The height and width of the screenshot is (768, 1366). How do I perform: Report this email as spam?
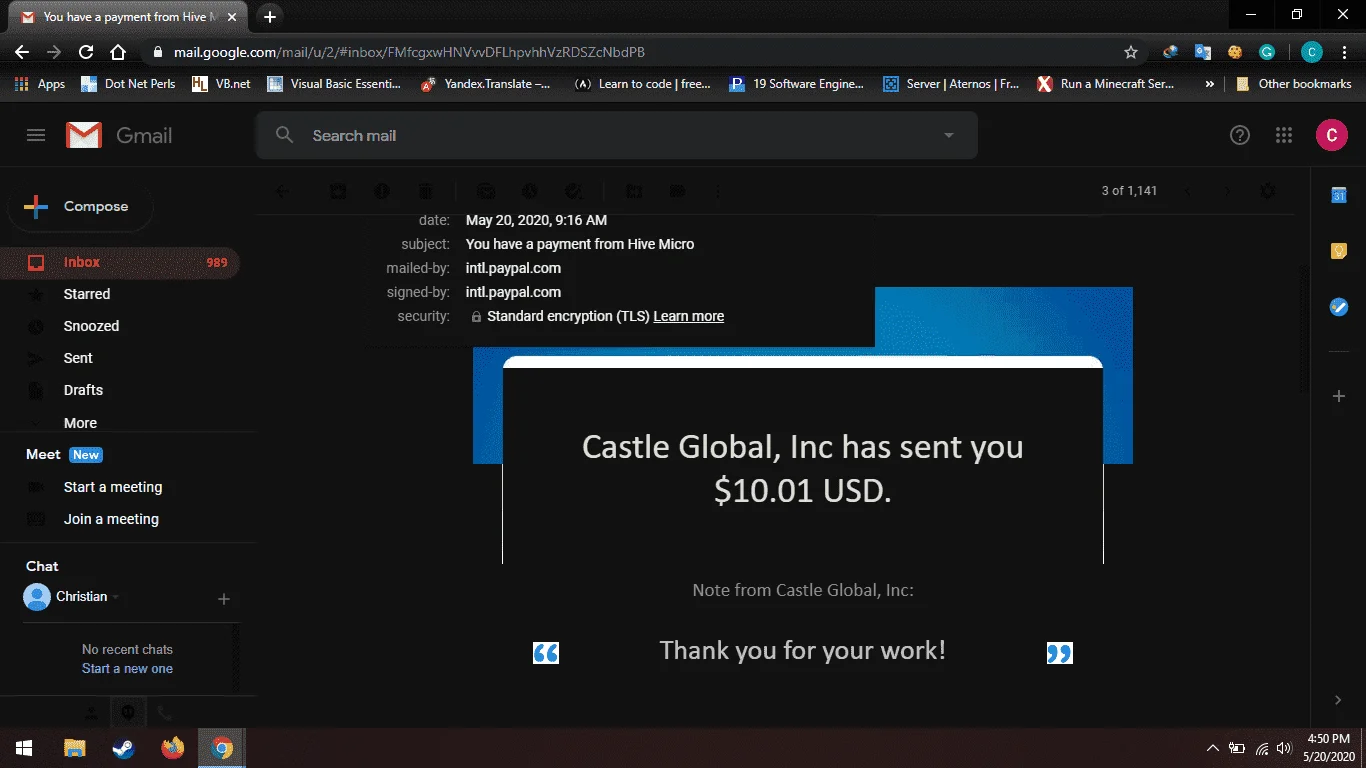point(381,191)
